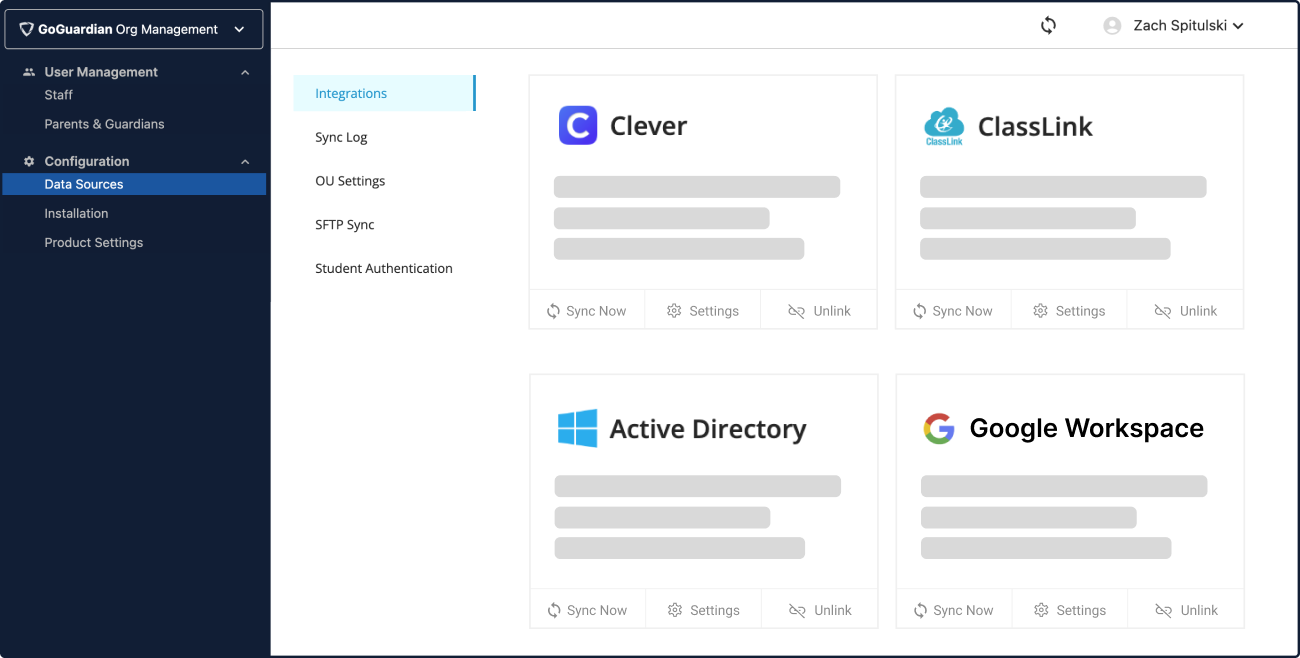Screen dimensions: 1300x658
Task: Click the sync arrows icon in the Google Workspace Sync Now button
Action: pos(920,610)
